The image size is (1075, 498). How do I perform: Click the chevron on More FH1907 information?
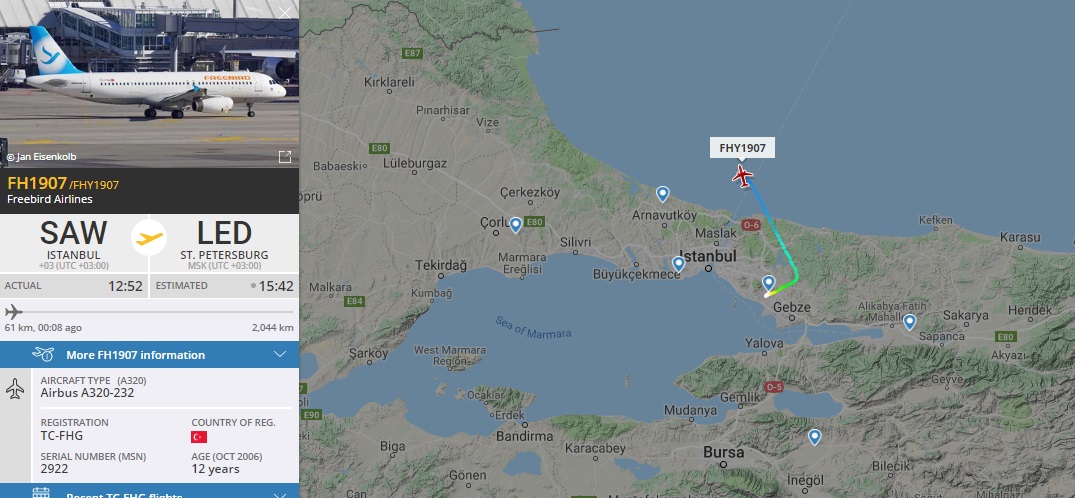(280, 355)
